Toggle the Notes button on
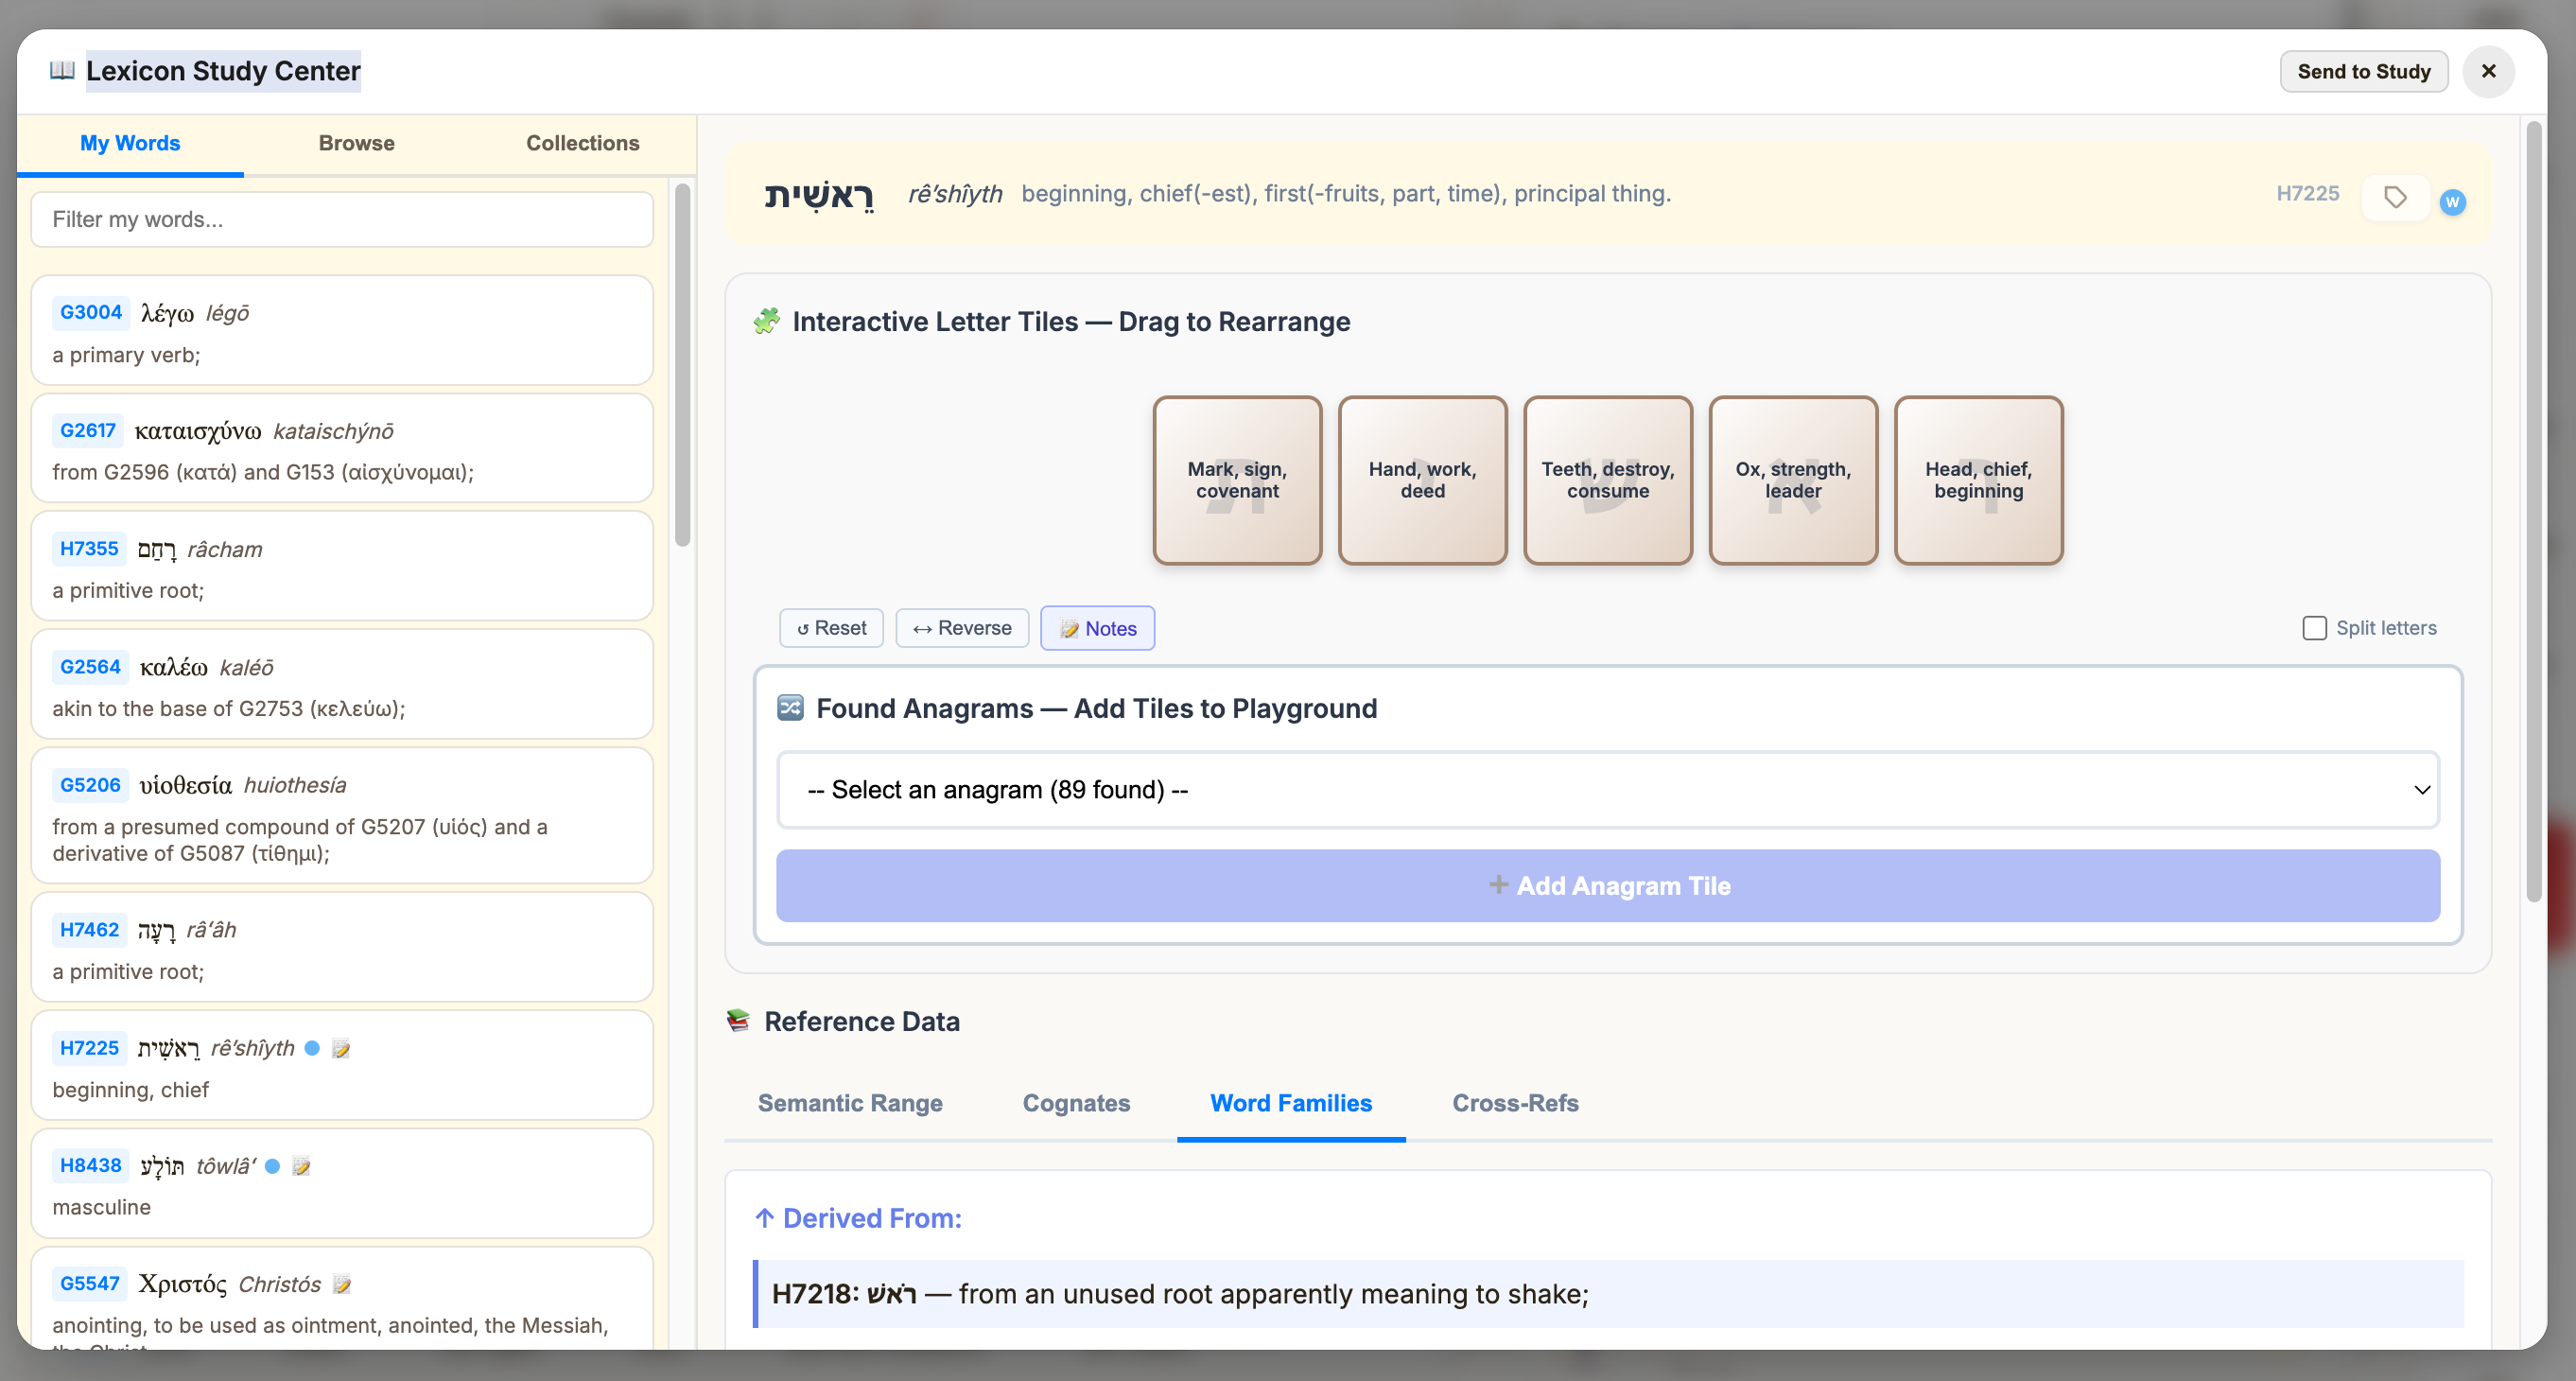This screenshot has width=2576, height=1381. click(1097, 628)
